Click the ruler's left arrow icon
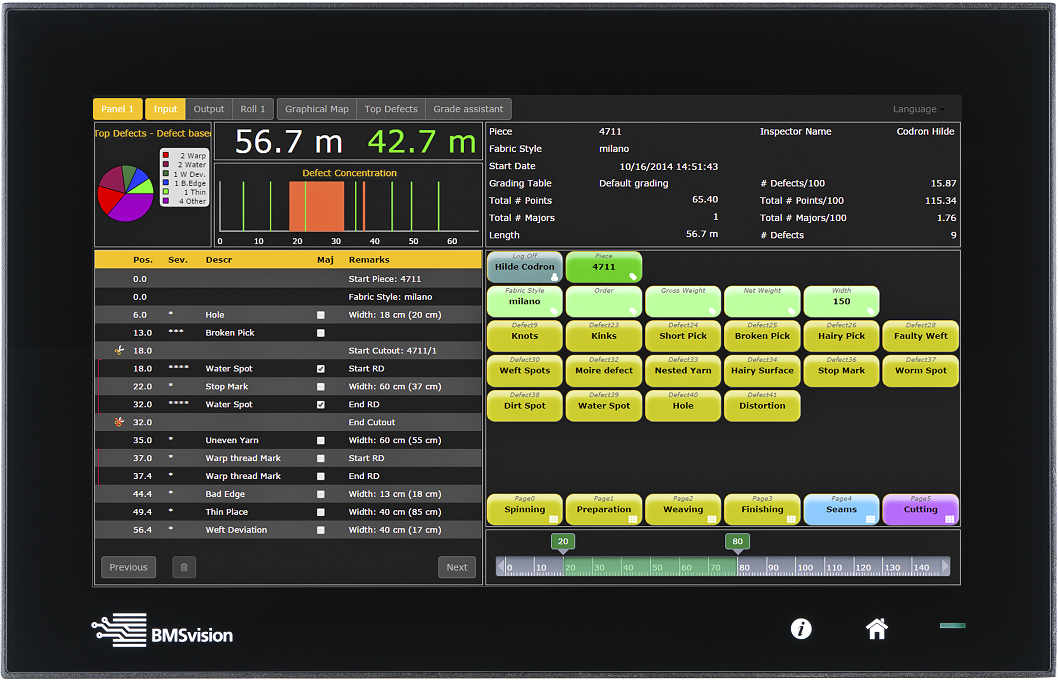The width and height of the screenshot is (1058, 680). (501, 567)
